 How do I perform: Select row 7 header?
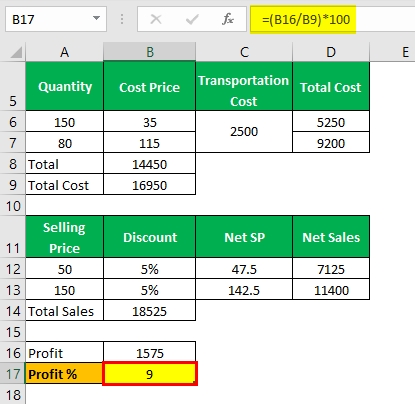coord(13,143)
